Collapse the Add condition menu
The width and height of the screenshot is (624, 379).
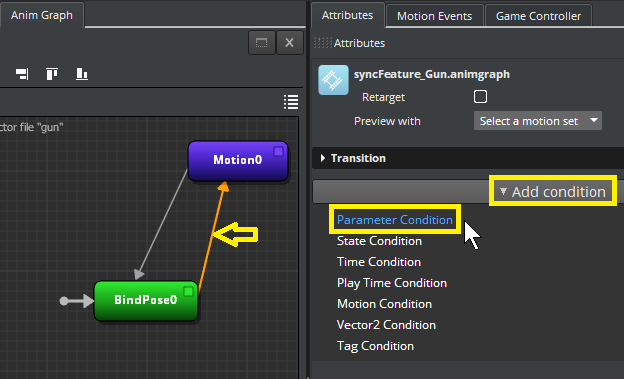pos(553,191)
